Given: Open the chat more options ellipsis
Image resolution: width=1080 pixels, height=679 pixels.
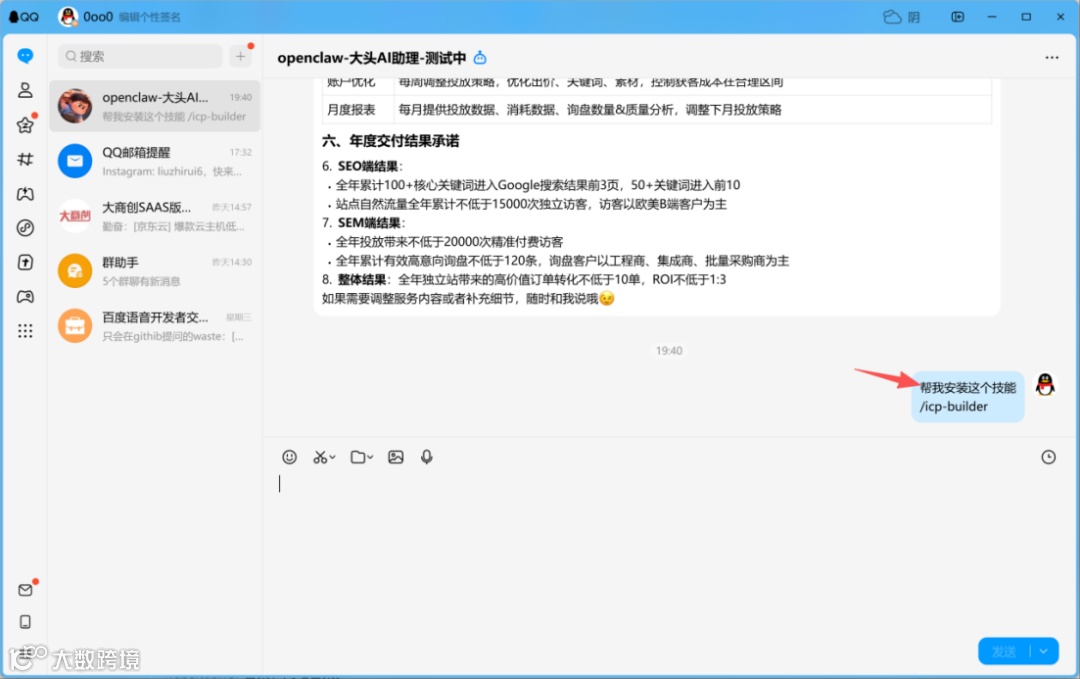Looking at the screenshot, I should [1052, 58].
